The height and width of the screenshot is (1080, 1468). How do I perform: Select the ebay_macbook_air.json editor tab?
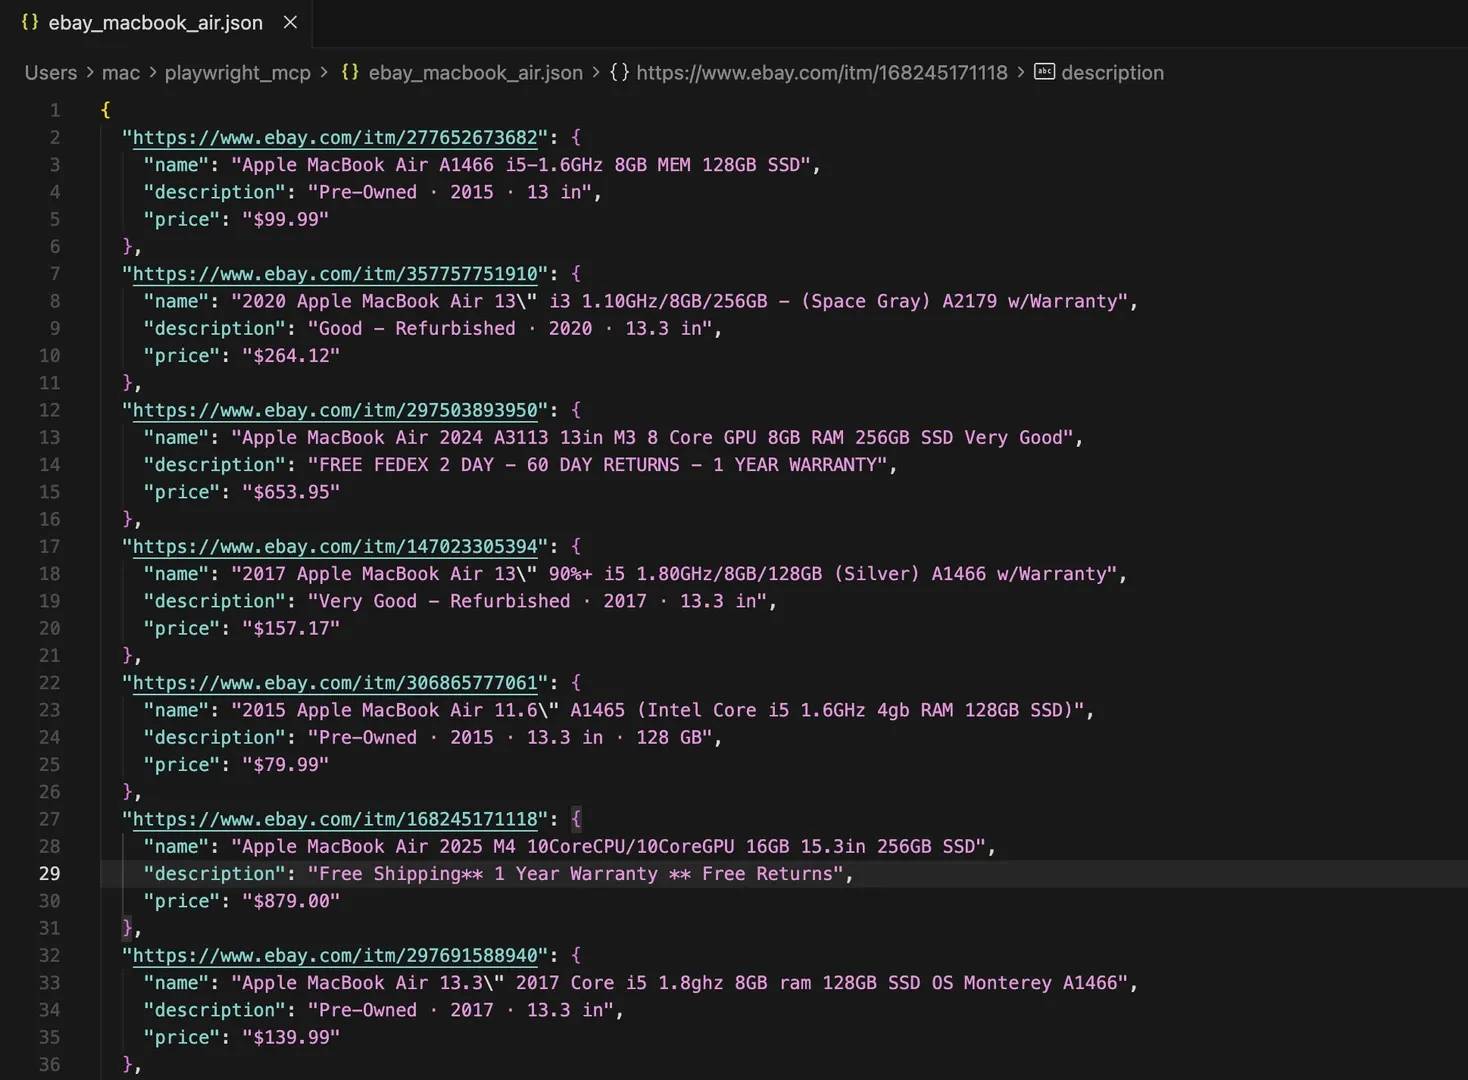tap(155, 23)
